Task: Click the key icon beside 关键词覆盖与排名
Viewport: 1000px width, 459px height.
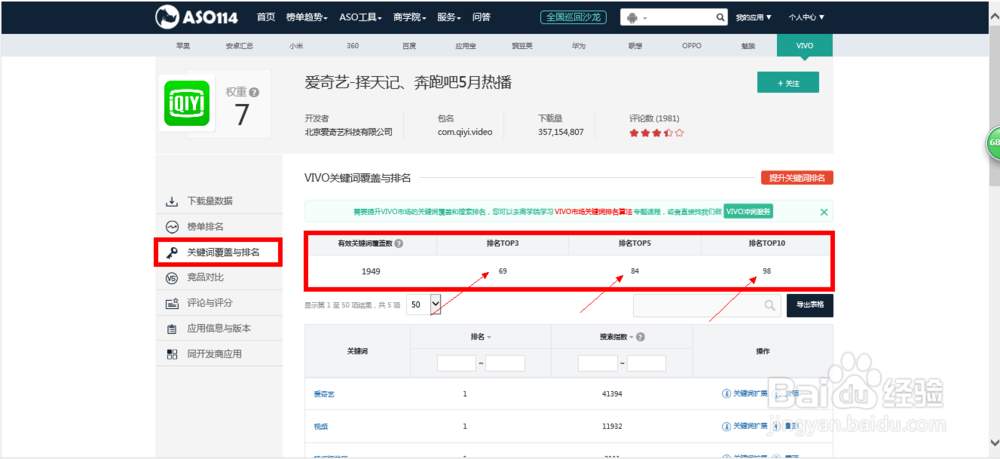Action: pos(172,252)
